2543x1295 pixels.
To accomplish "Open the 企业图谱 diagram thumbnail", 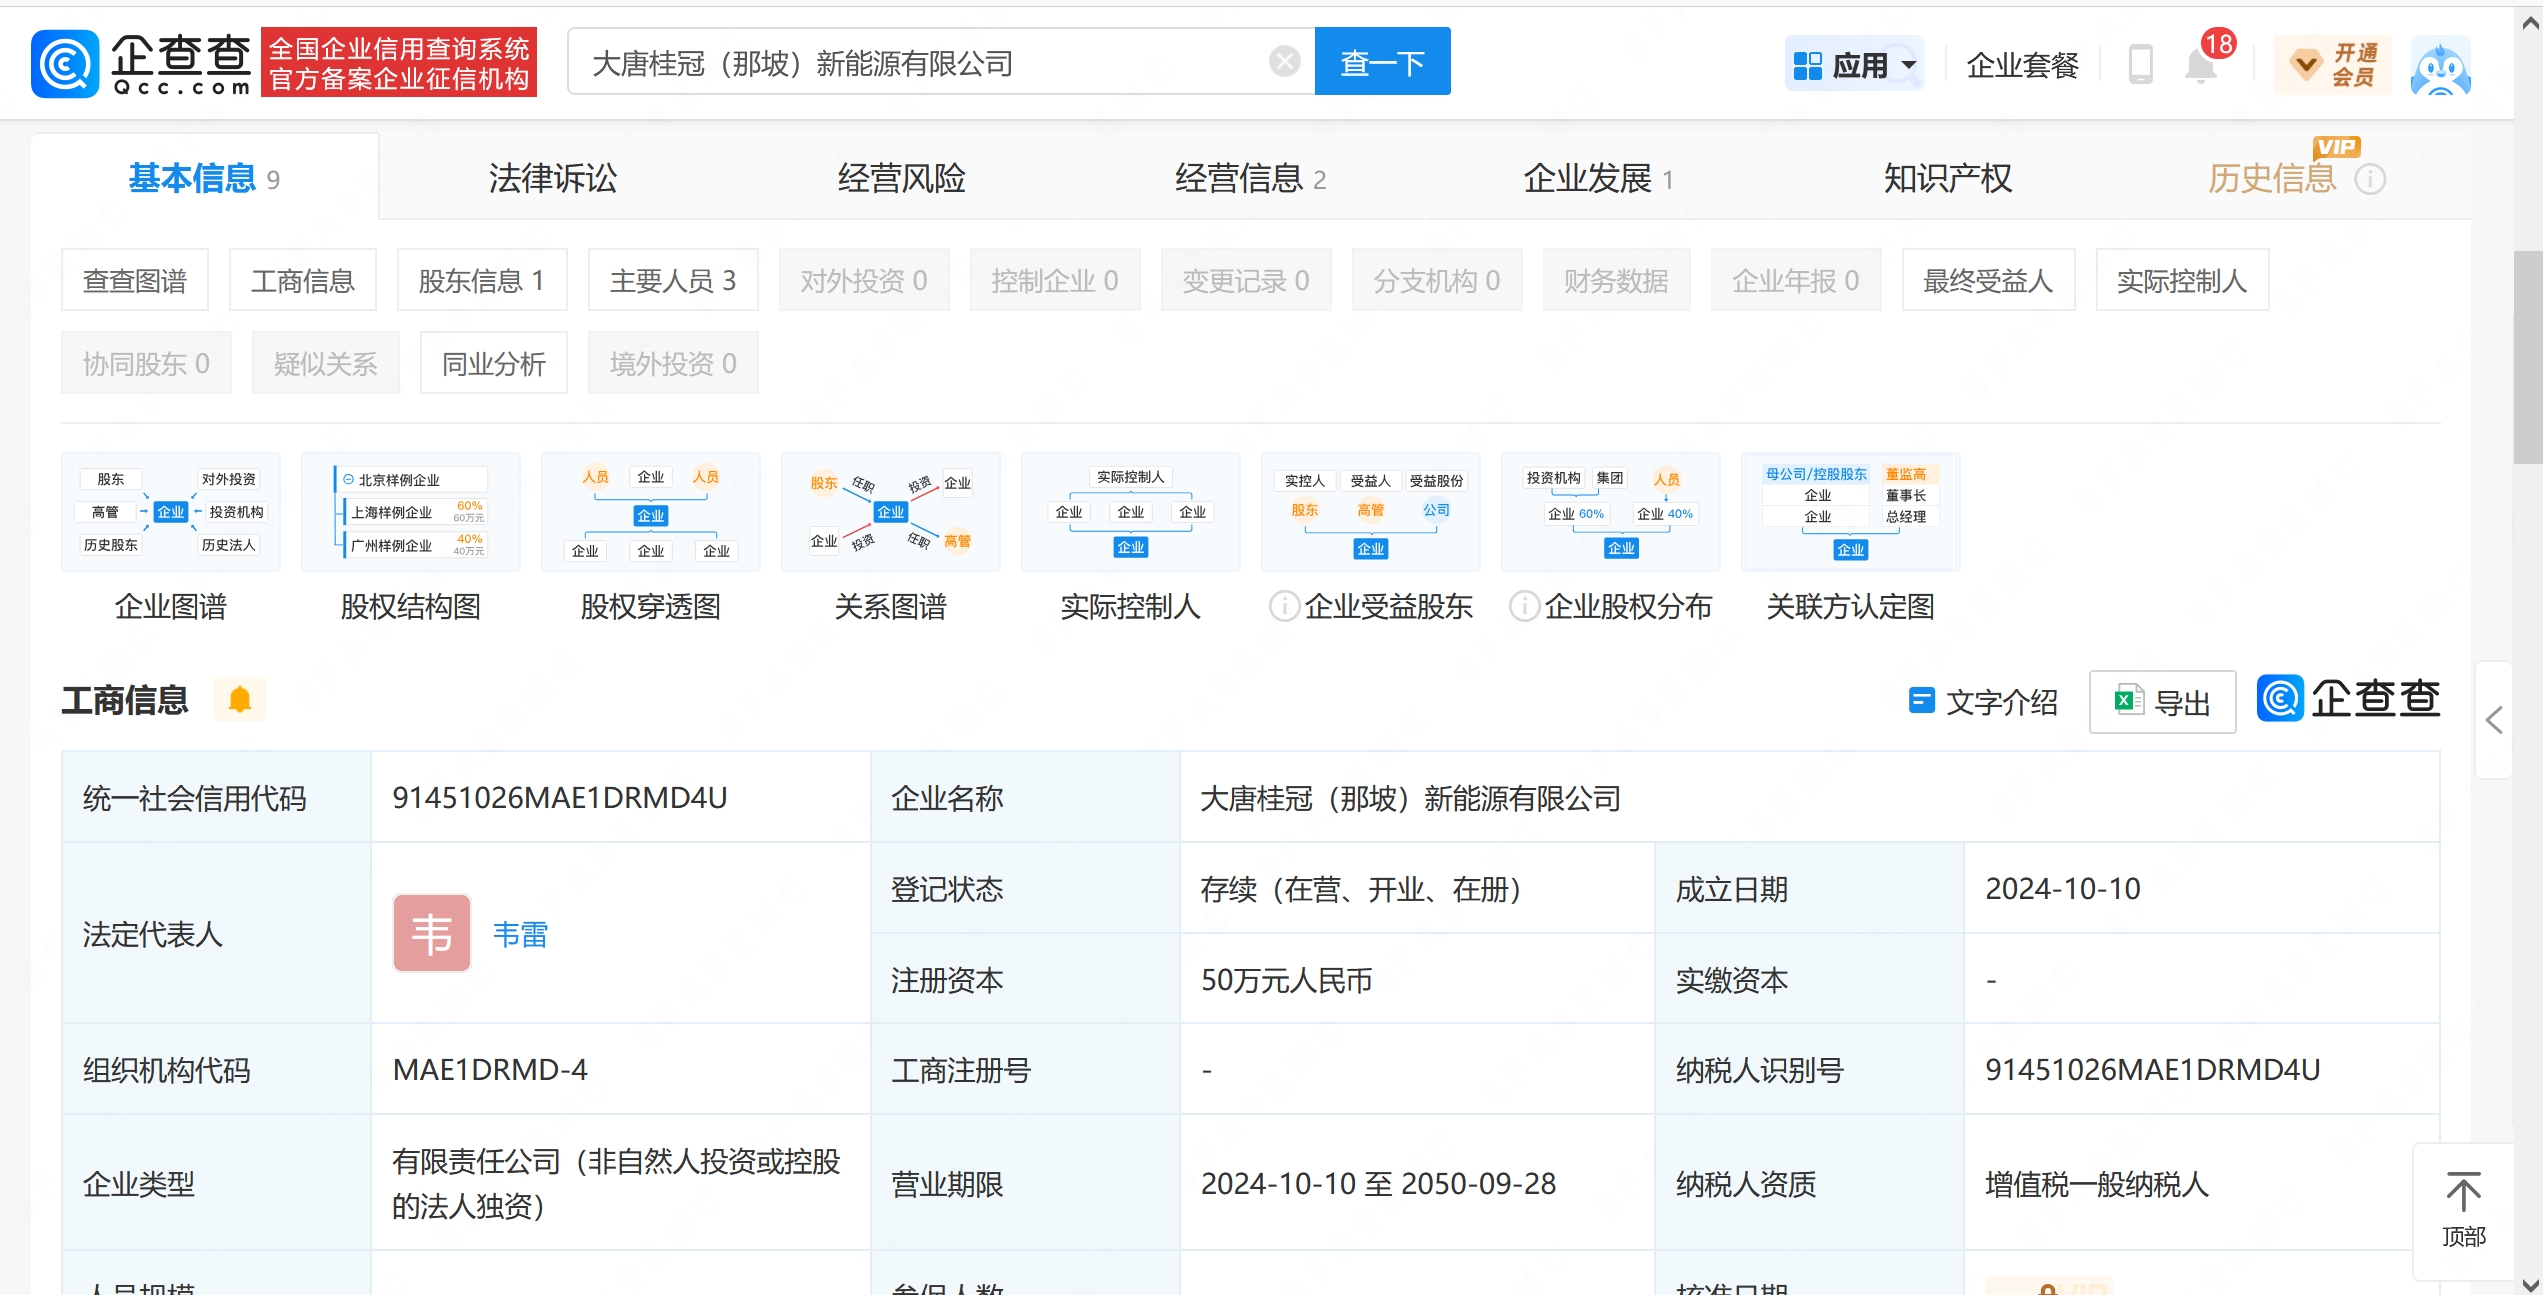I will [171, 512].
